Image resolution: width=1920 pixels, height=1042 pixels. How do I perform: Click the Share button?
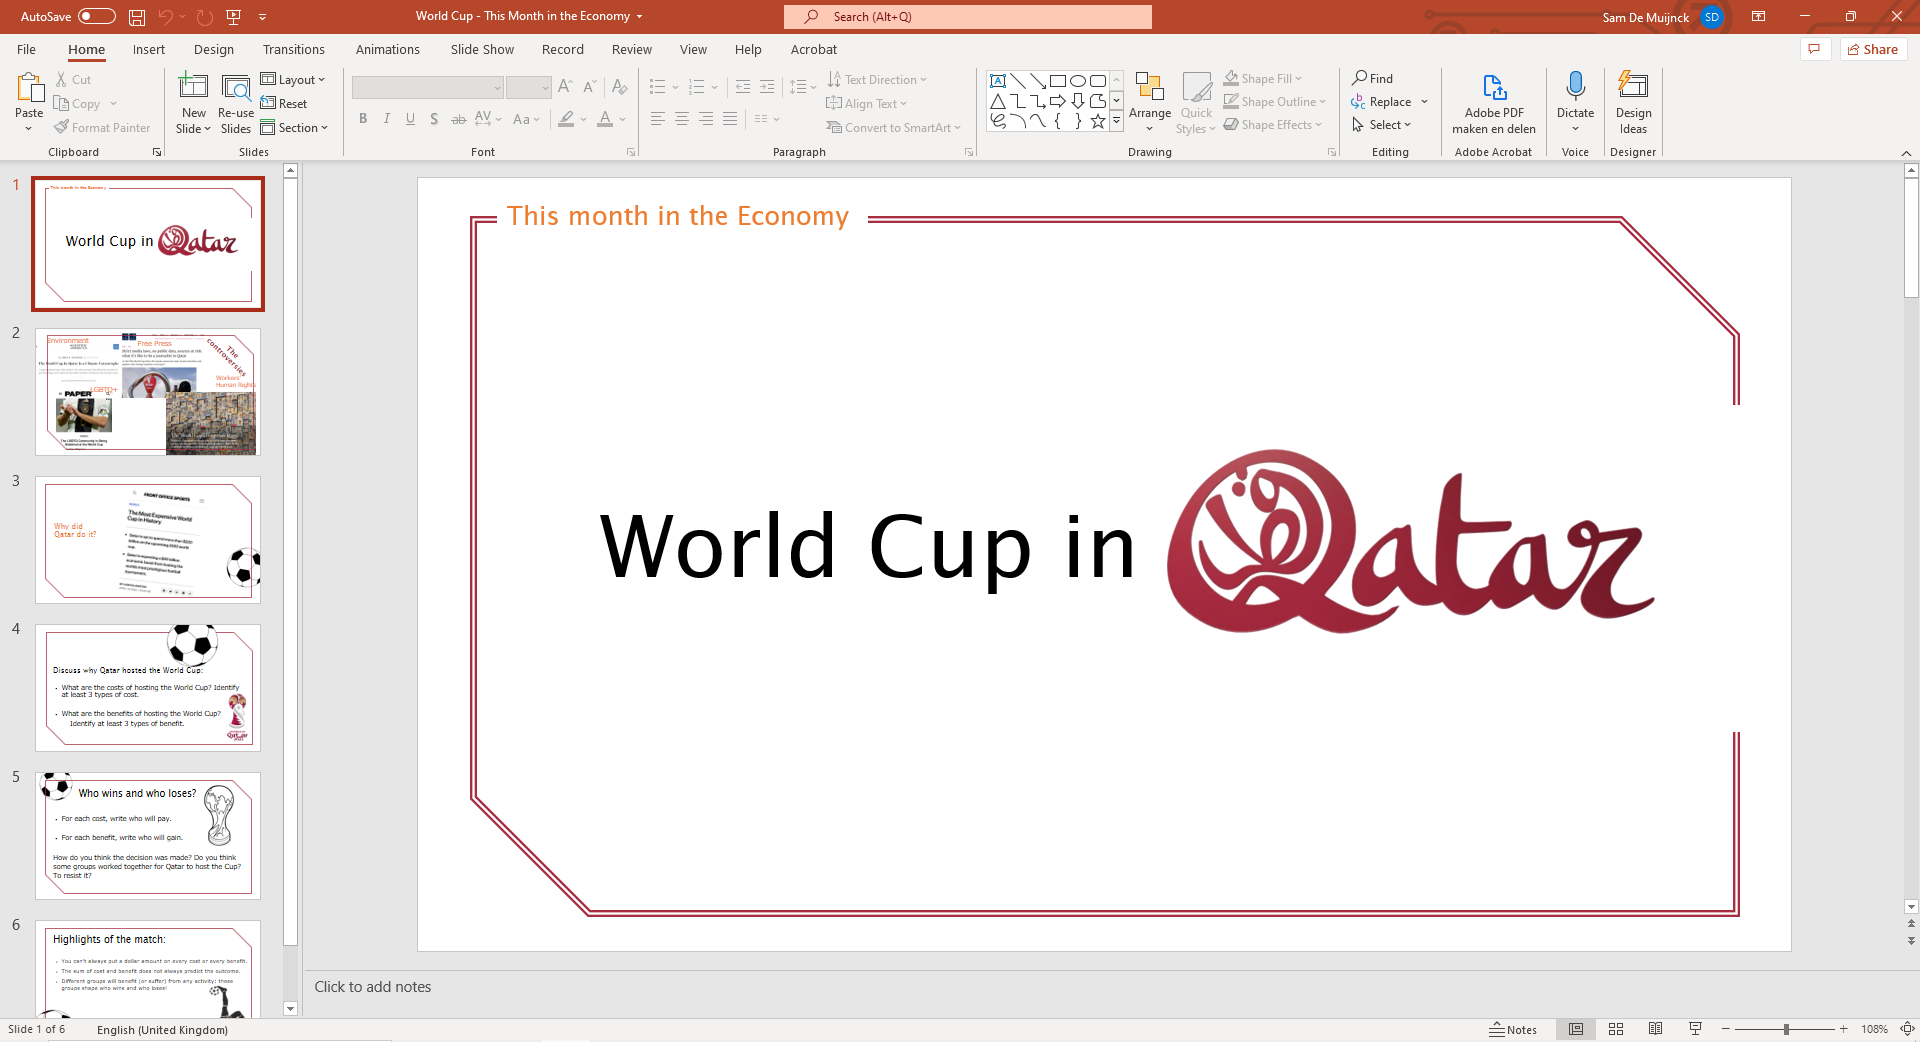pos(1873,49)
